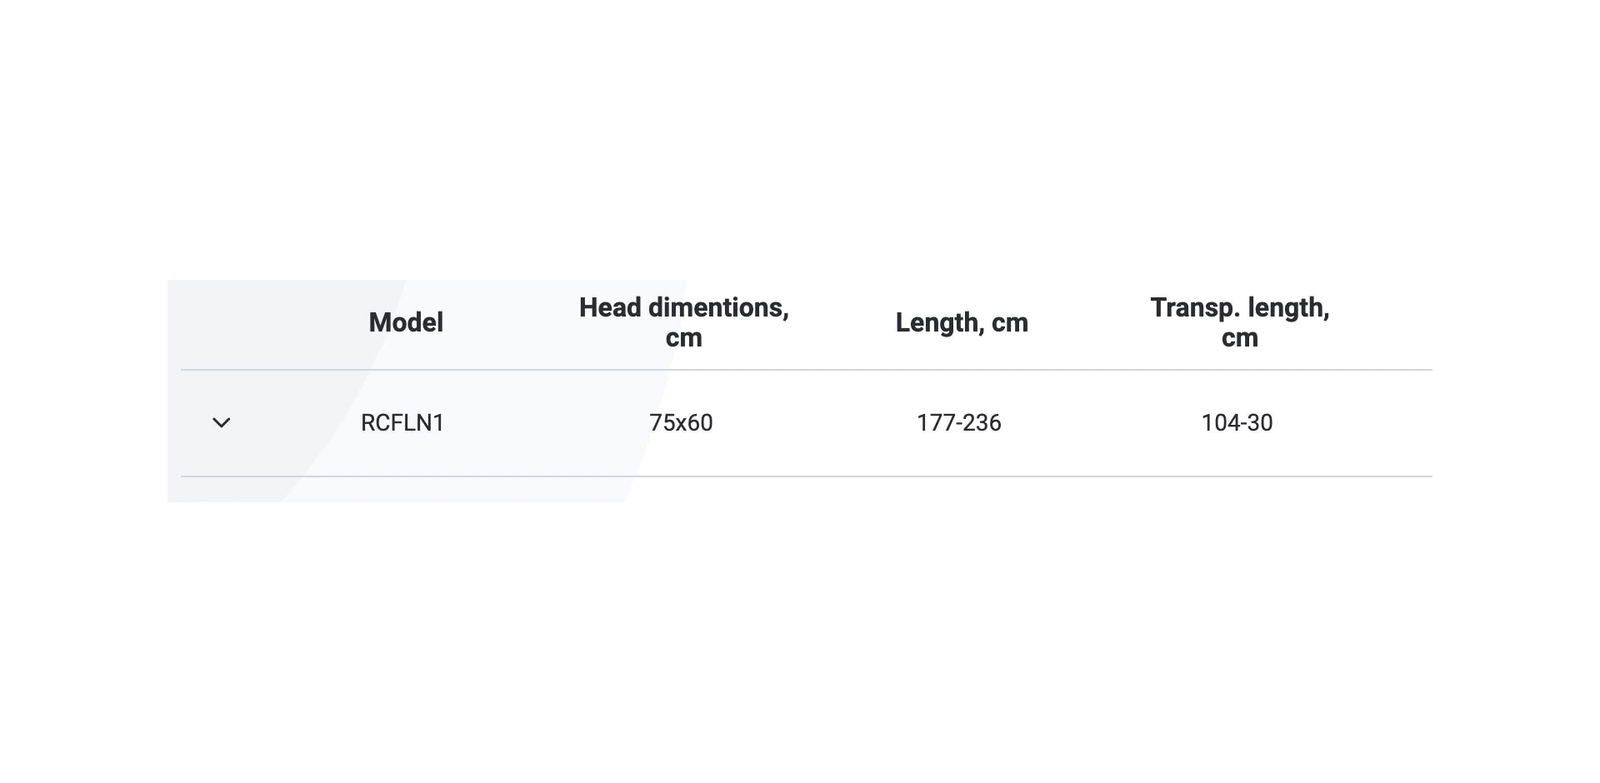Click the '60' in the 75x60 value

pyautogui.click(x=700, y=423)
